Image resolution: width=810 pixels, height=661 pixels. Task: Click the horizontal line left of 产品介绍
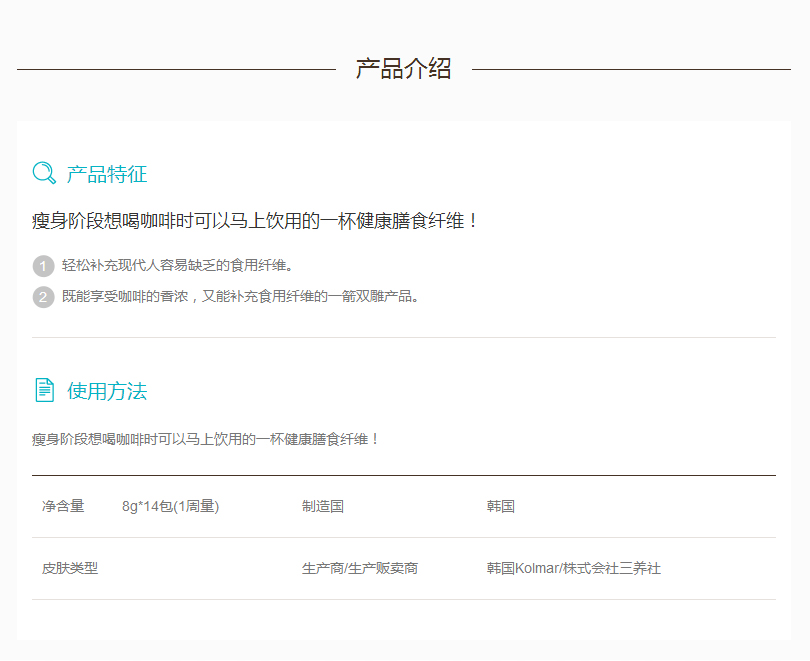point(176,70)
